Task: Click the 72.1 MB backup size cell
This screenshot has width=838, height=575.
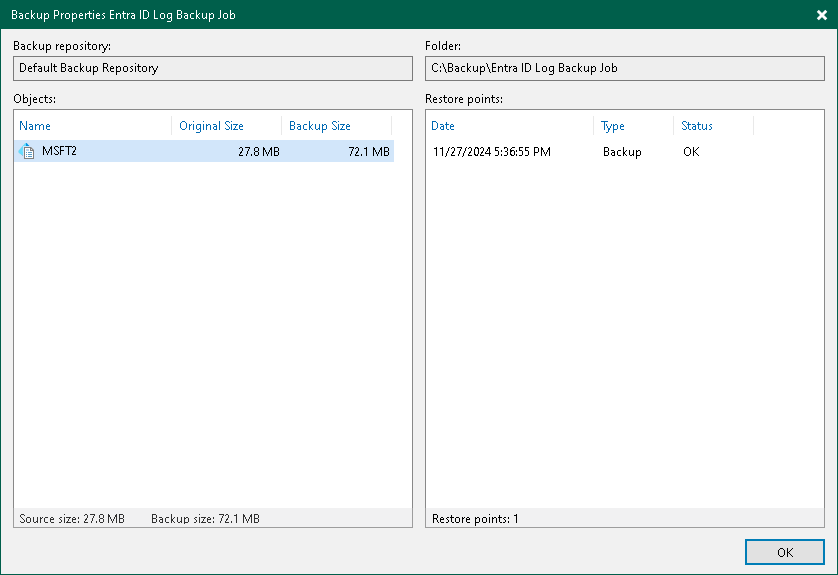Action: 369,152
